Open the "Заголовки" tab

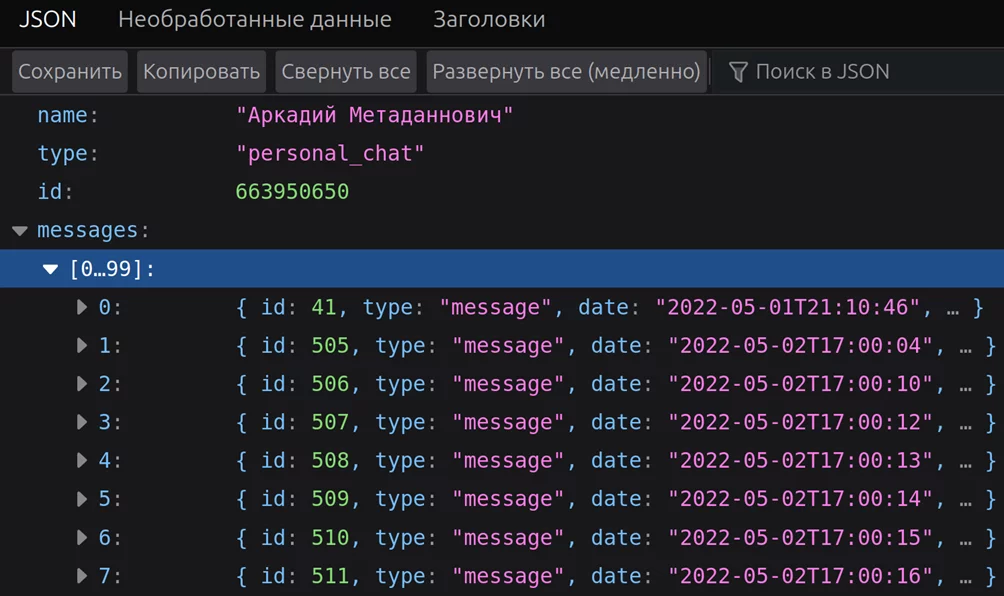point(488,19)
